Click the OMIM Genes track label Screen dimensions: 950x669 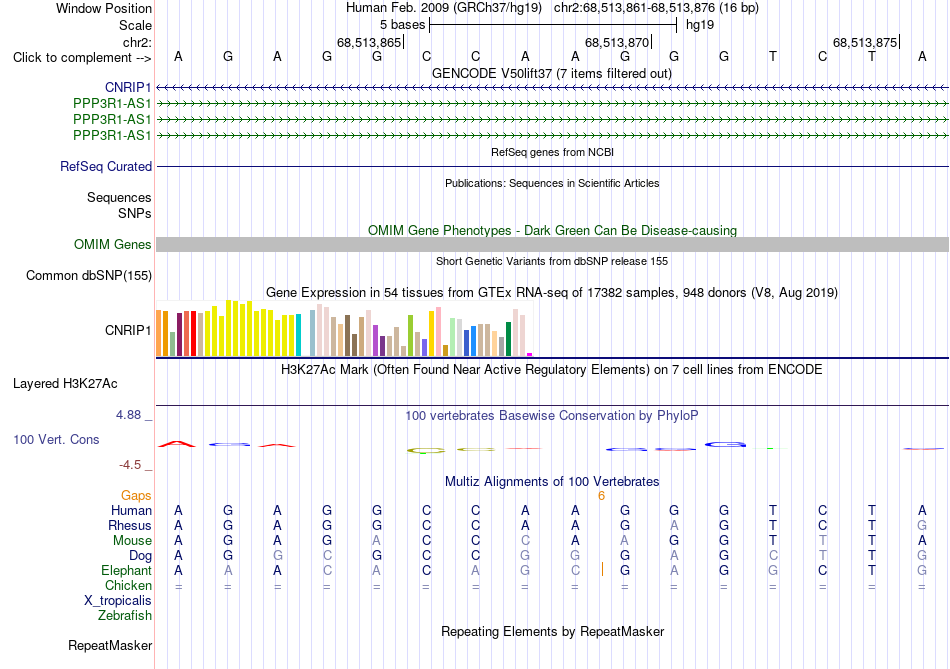[x=113, y=244]
